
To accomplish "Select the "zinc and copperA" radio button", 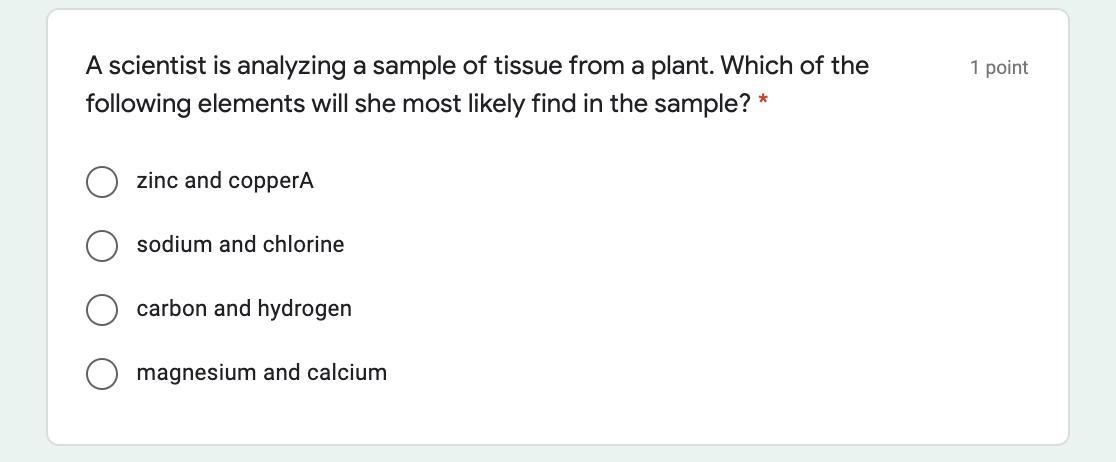I will point(102,182).
